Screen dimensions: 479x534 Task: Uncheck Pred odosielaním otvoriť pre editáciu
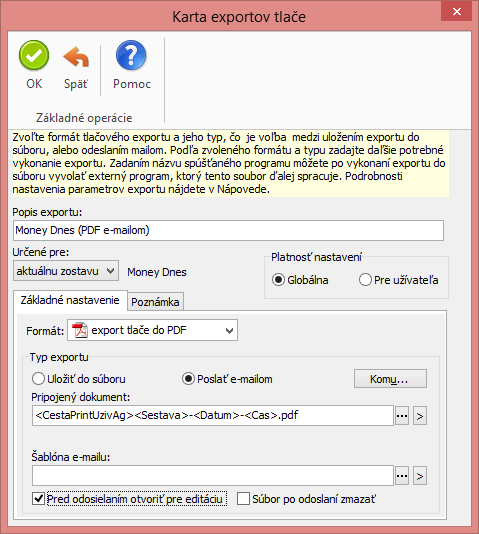tap(38, 499)
